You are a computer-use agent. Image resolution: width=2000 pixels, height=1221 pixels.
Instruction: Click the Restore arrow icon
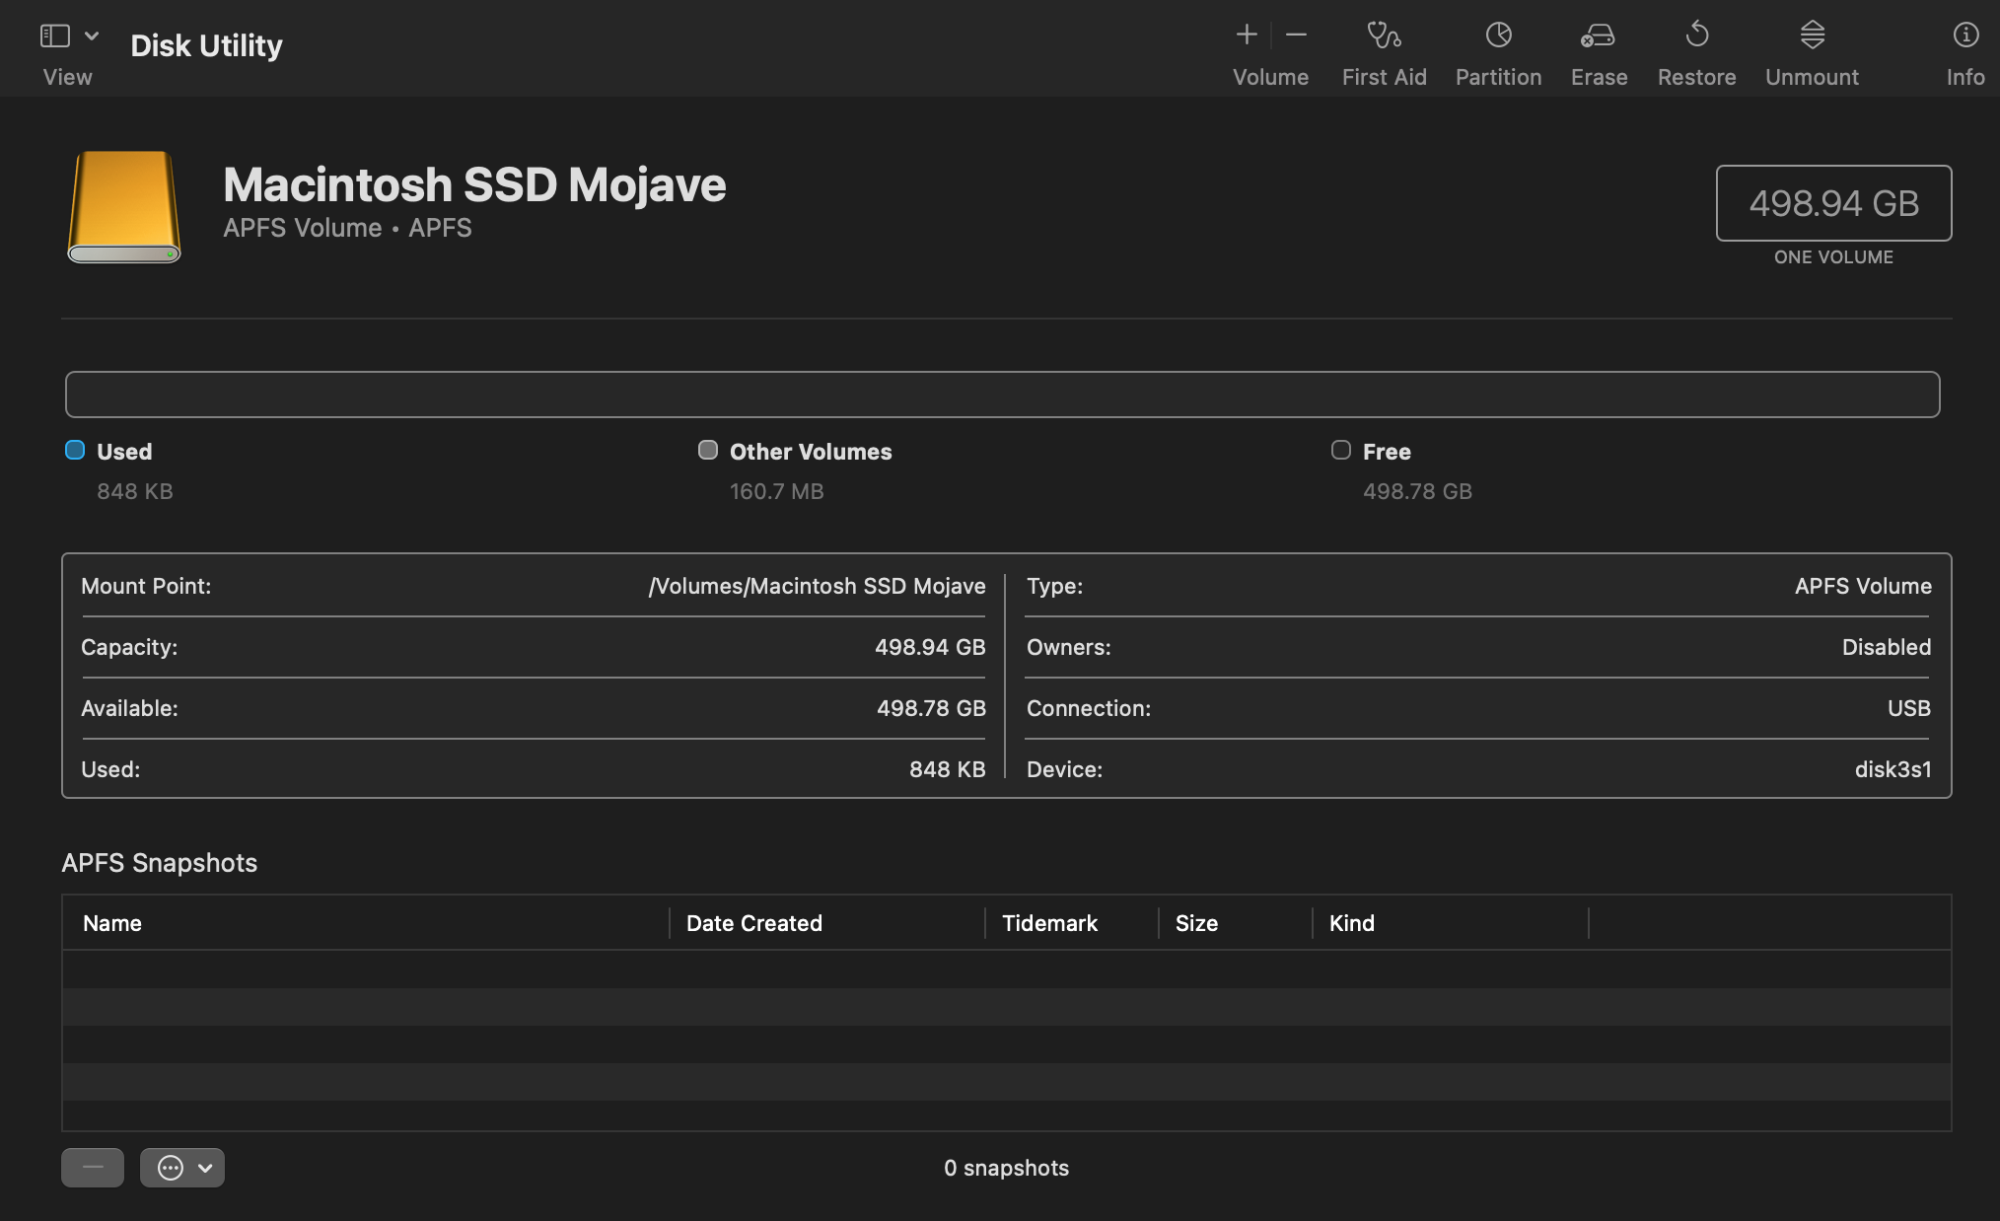(x=1697, y=35)
